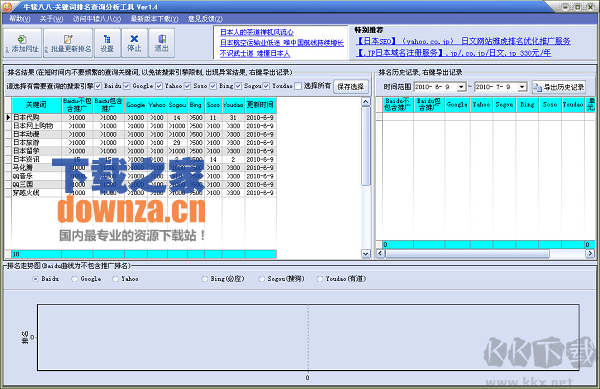Viewport: 600px width, 389px height.
Task: Open the Latest Version Download (最新版本下载) menu
Action: click(154, 19)
